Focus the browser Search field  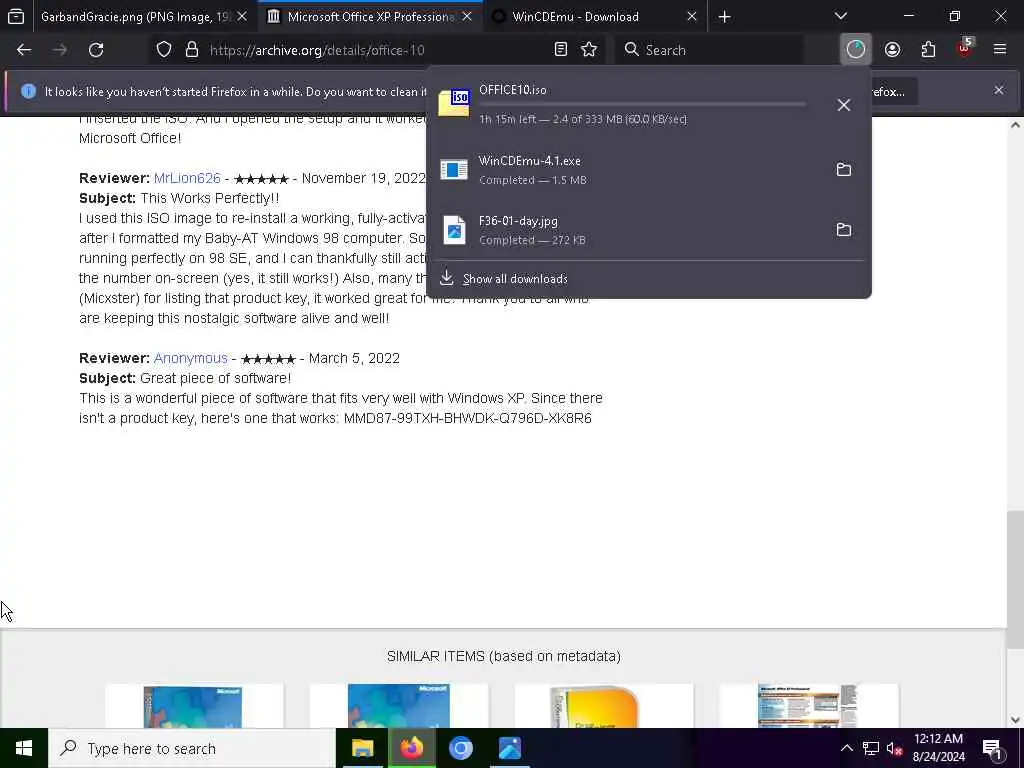point(709,50)
